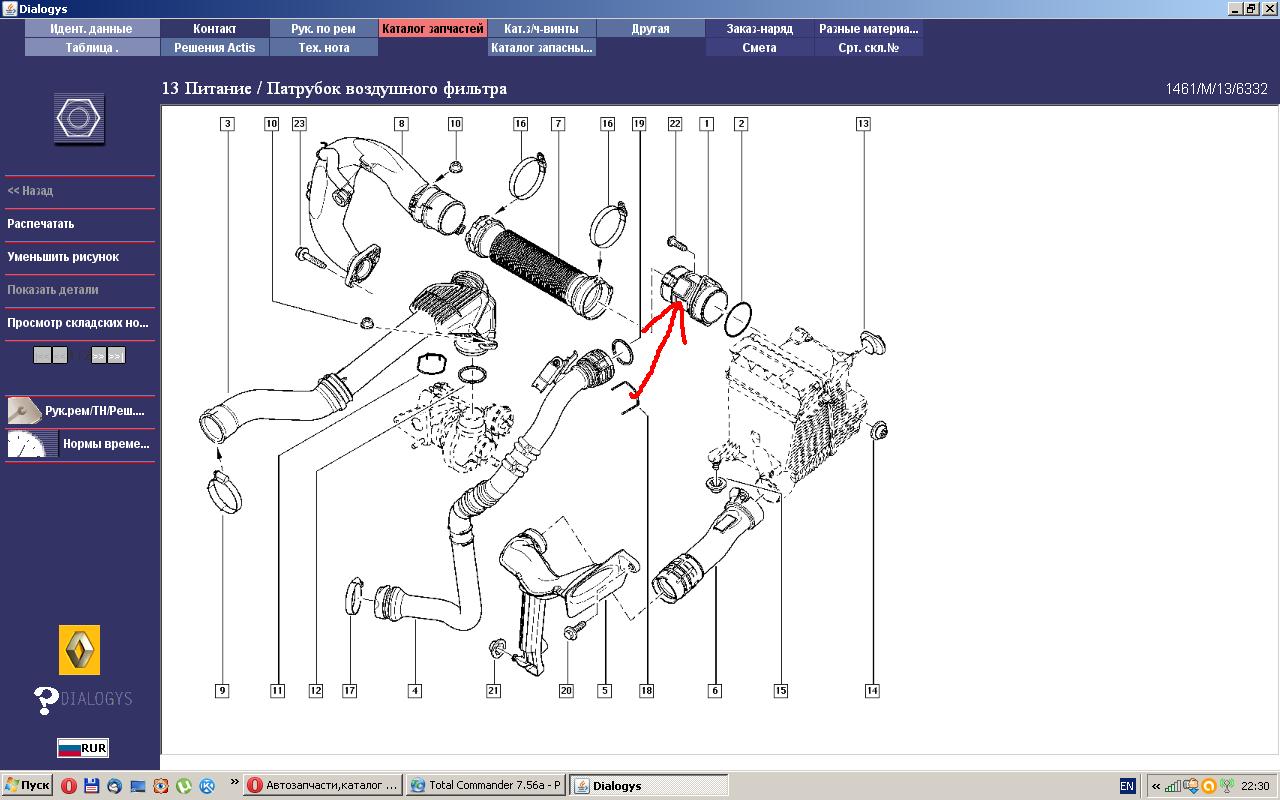Switch to Автозапчасти,каталог Opera taskbar window
This screenshot has height=800, width=1280.
pos(323,786)
